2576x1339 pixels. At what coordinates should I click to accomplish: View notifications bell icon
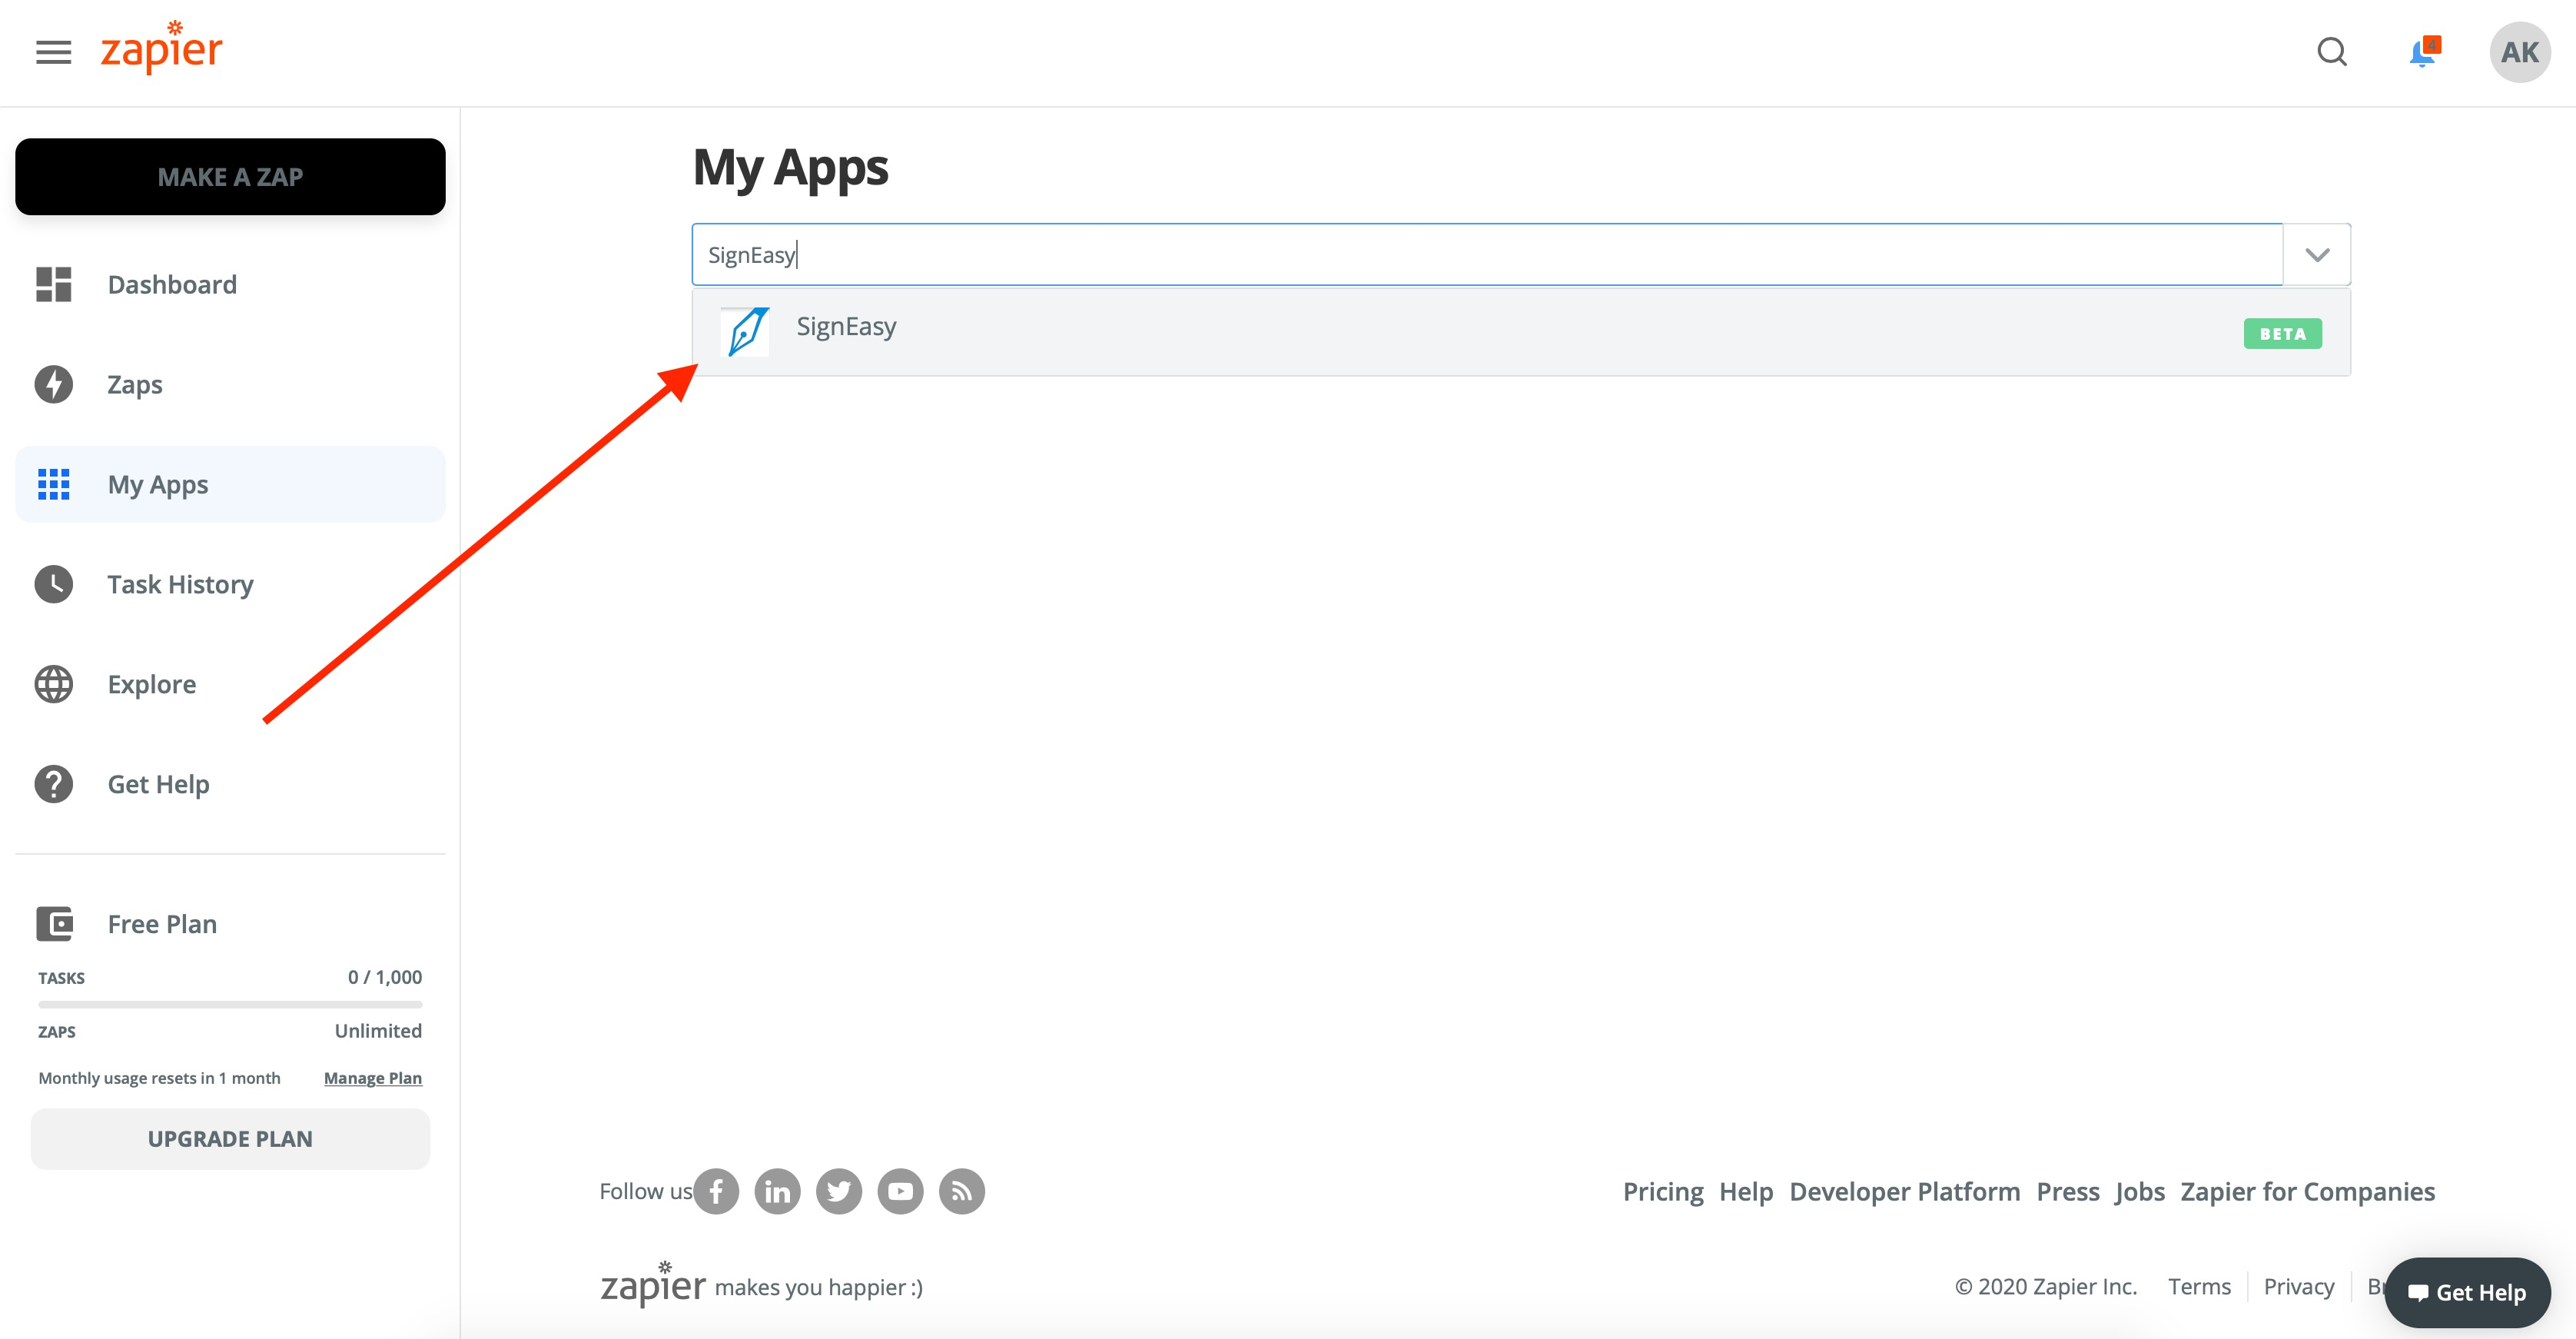coord(2424,52)
